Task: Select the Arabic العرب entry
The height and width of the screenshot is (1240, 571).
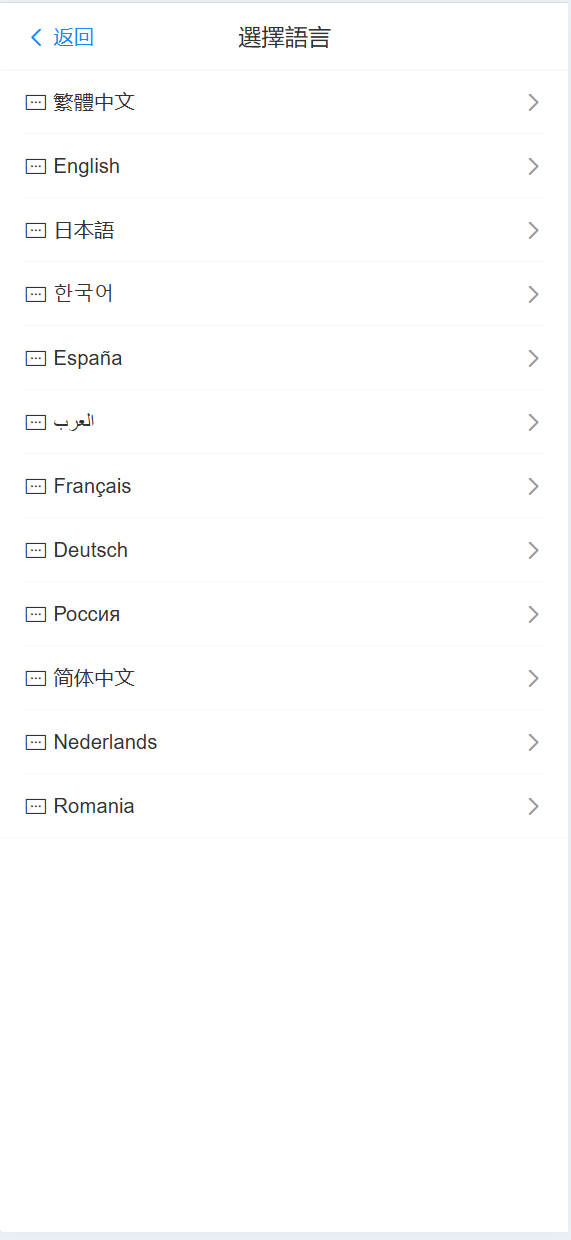Action: 284,422
